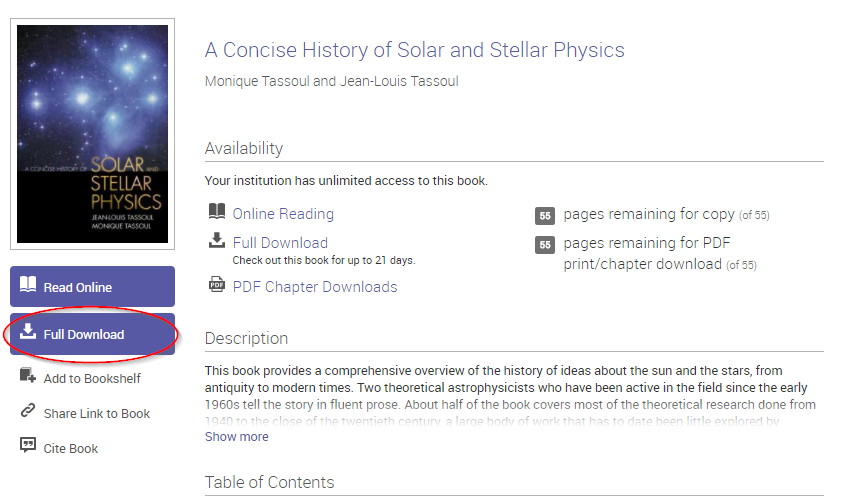851x497 pixels.
Task: Open the Full Download availability link
Action: tap(280, 242)
